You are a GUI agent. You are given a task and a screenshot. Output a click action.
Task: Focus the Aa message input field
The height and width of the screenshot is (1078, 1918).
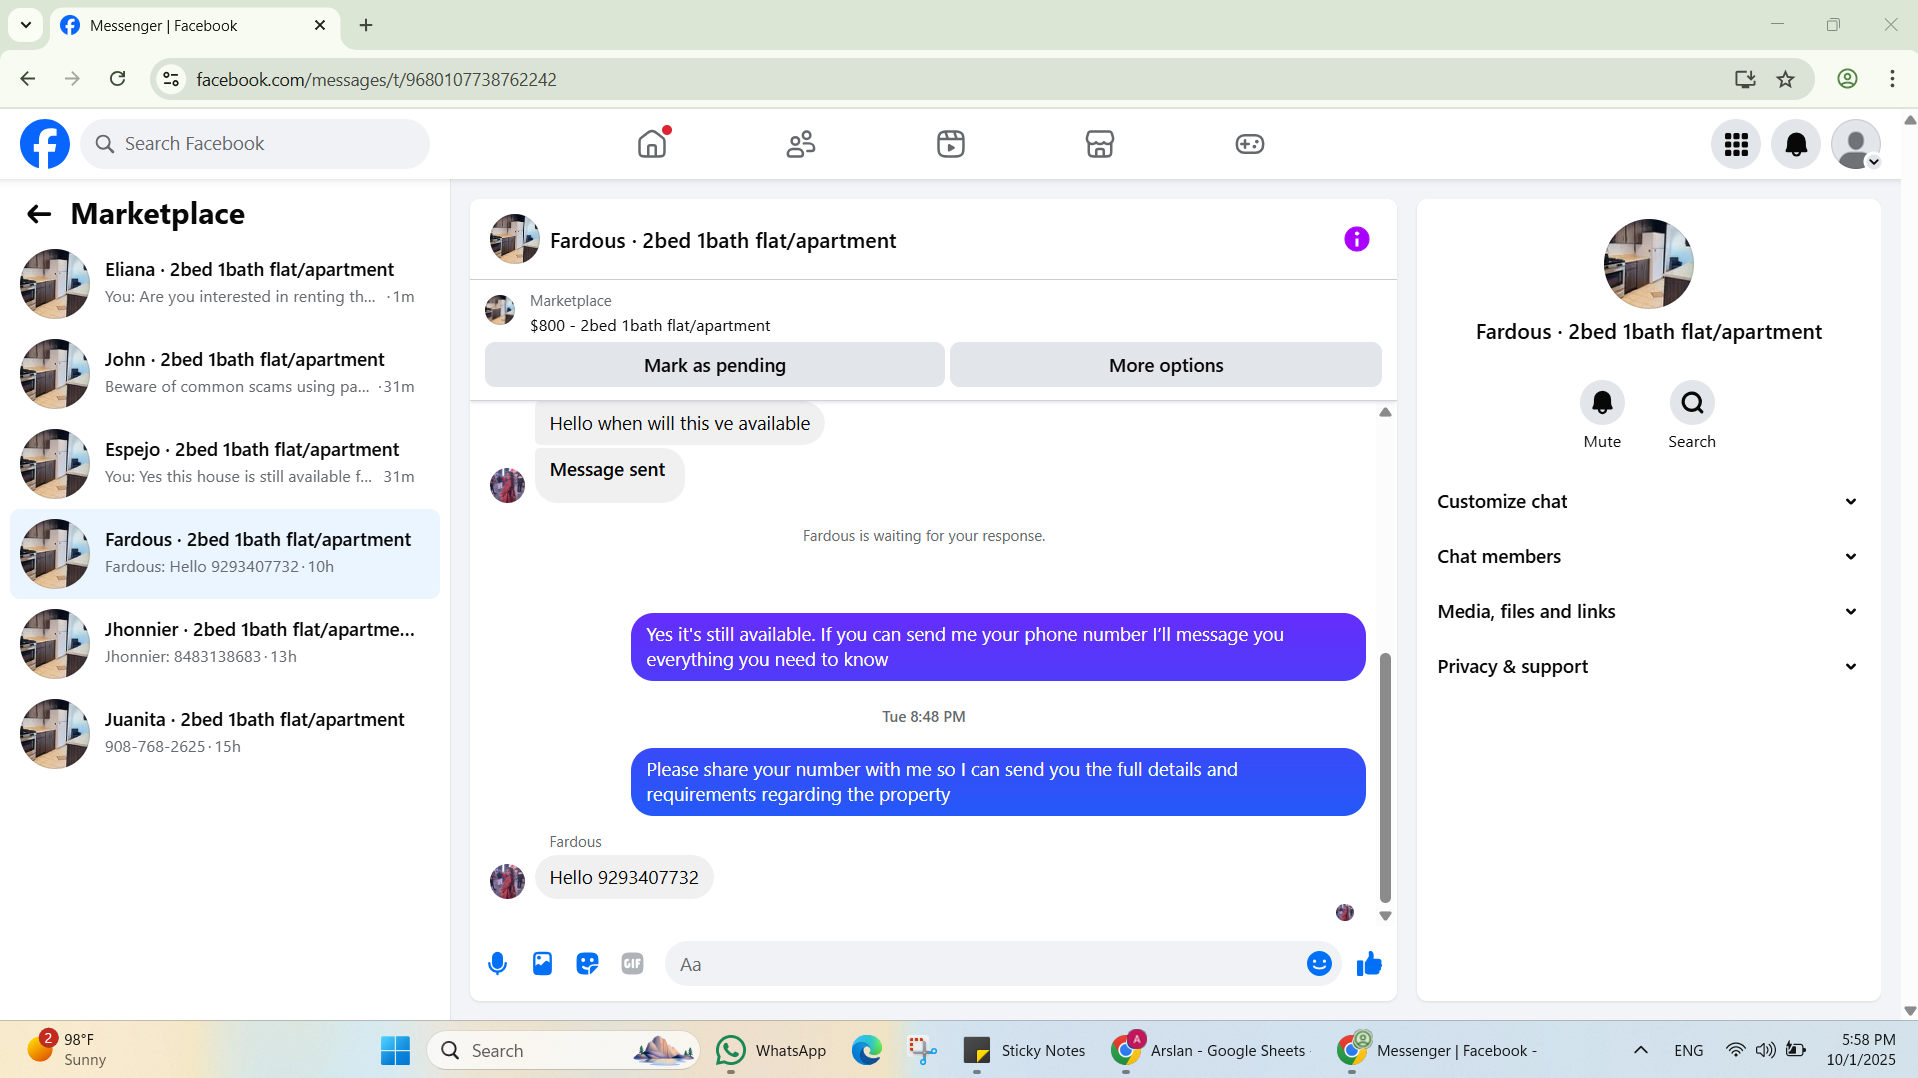click(x=985, y=964)
